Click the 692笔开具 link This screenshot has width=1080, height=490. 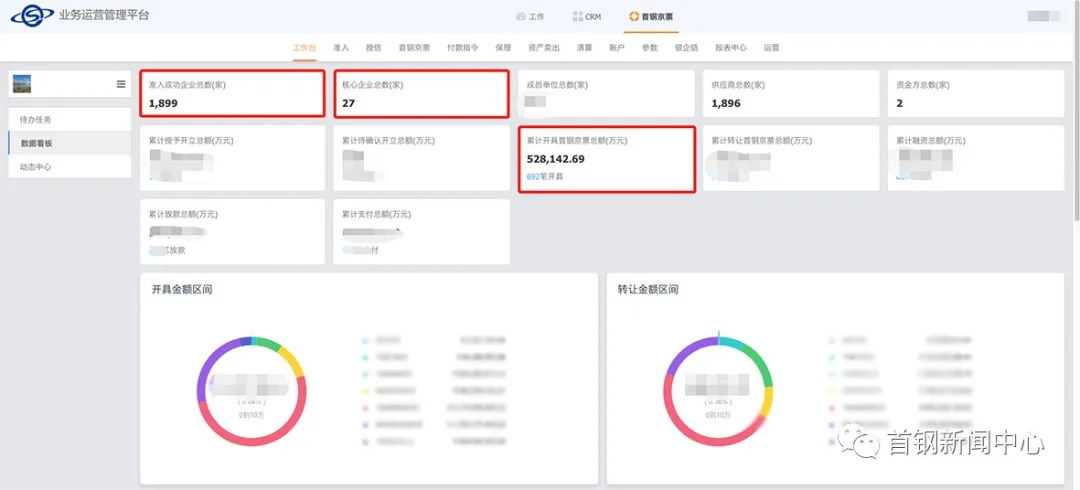coord(545,176)
